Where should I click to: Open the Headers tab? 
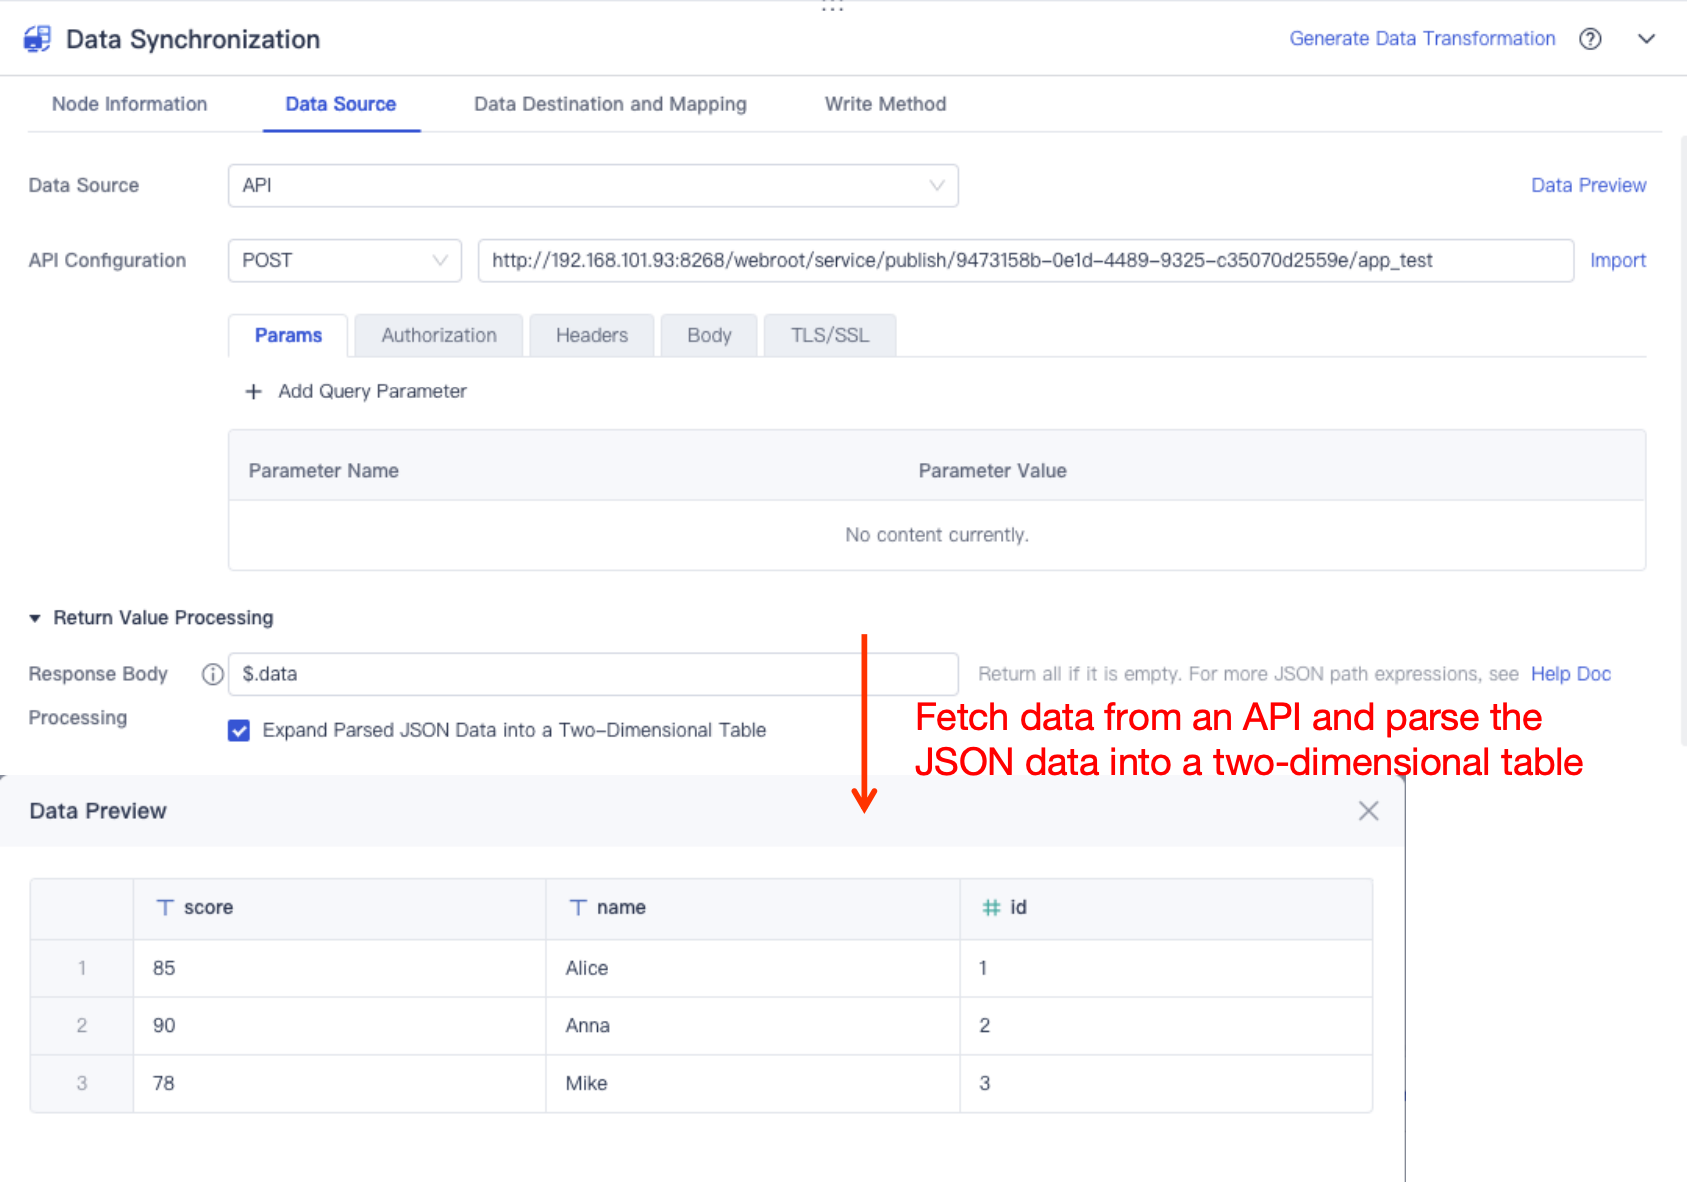[x=592, y=336]
